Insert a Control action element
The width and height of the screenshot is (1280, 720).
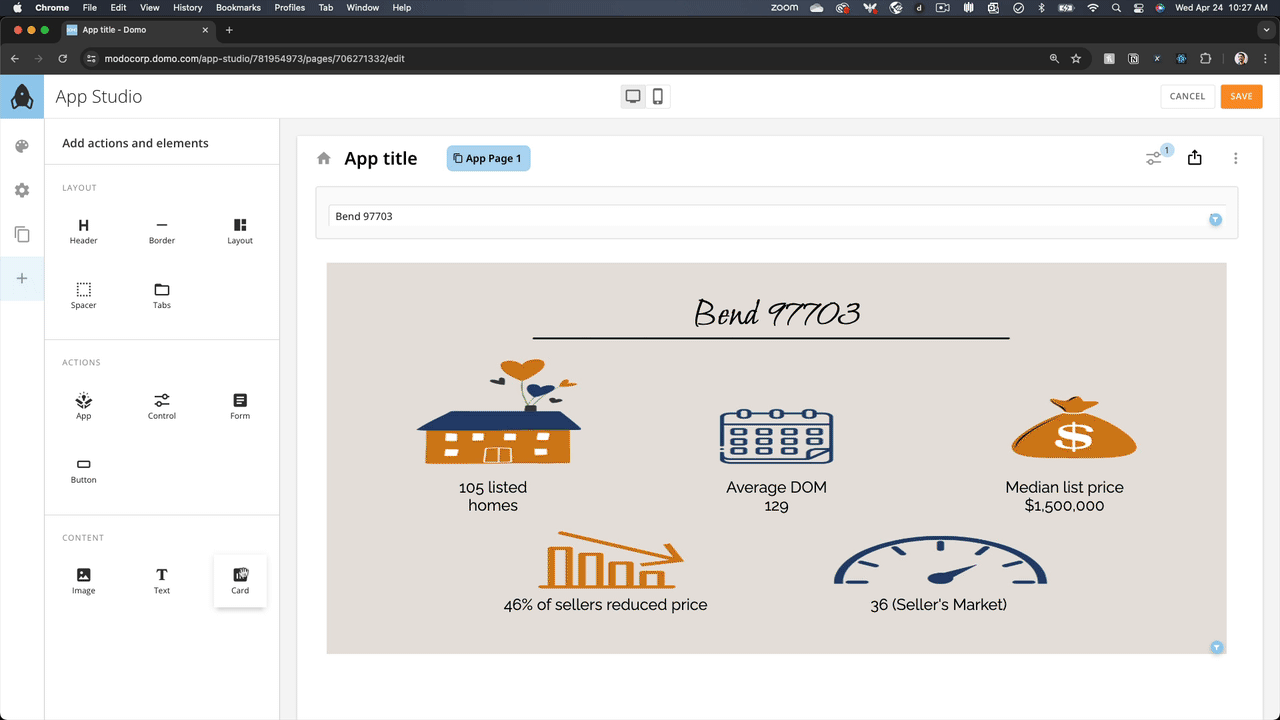pos(161,405)
